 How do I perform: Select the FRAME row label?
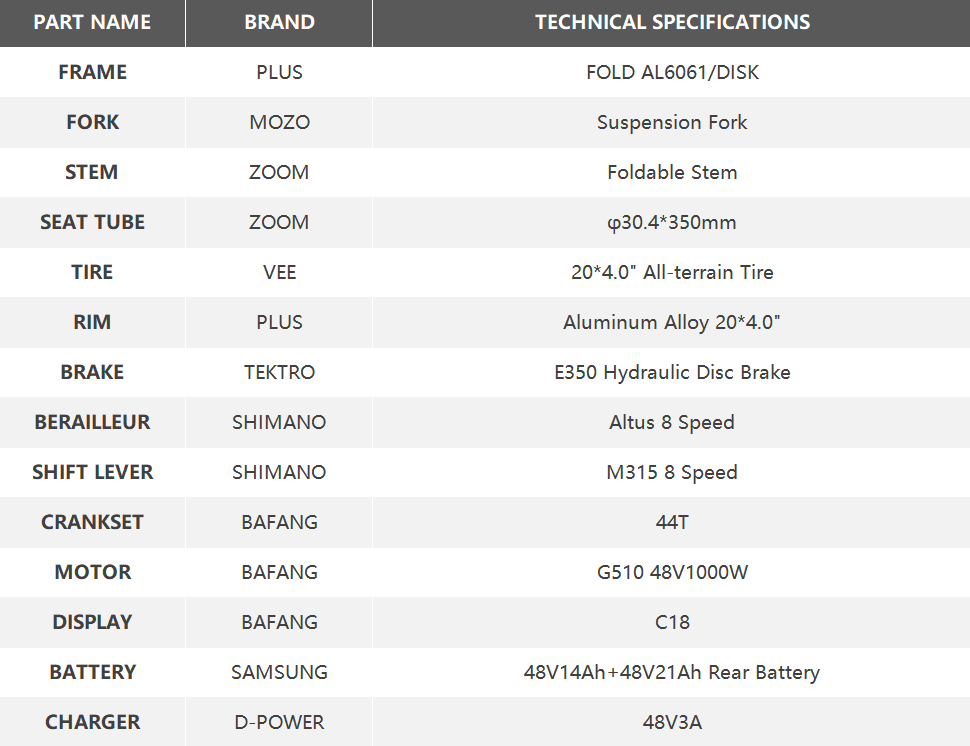(x=92, y=72)
